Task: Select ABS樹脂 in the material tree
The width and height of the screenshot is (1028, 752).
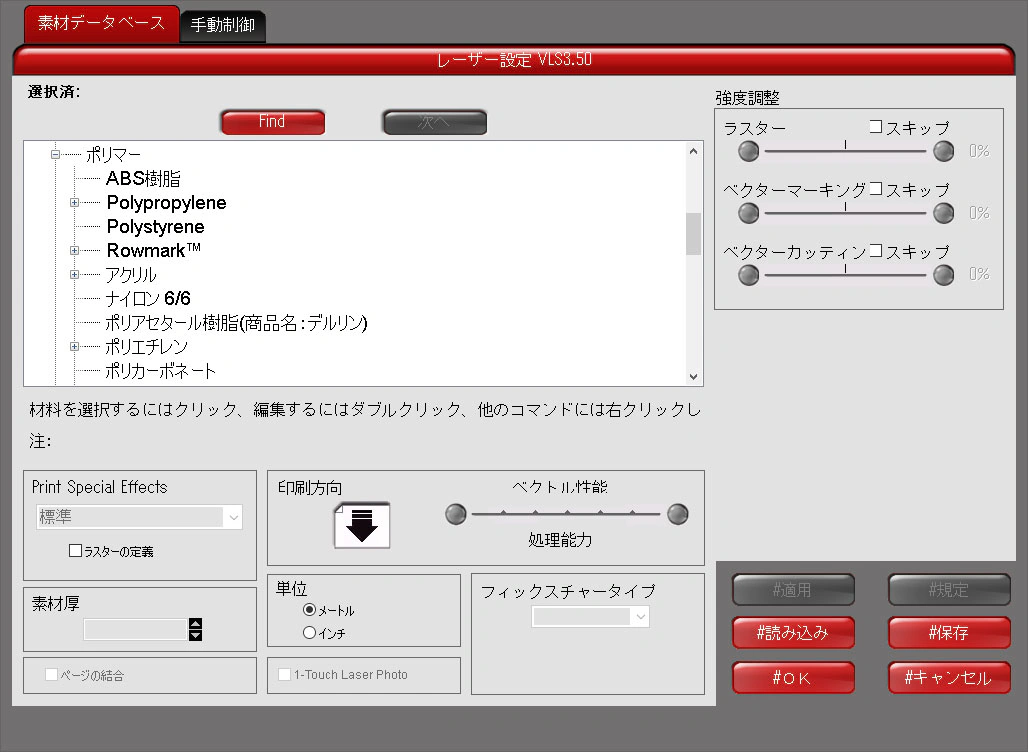Action: [x=143, y=178]
